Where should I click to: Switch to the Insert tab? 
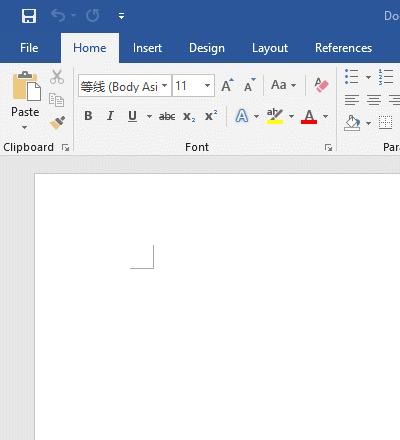(147, 48)
